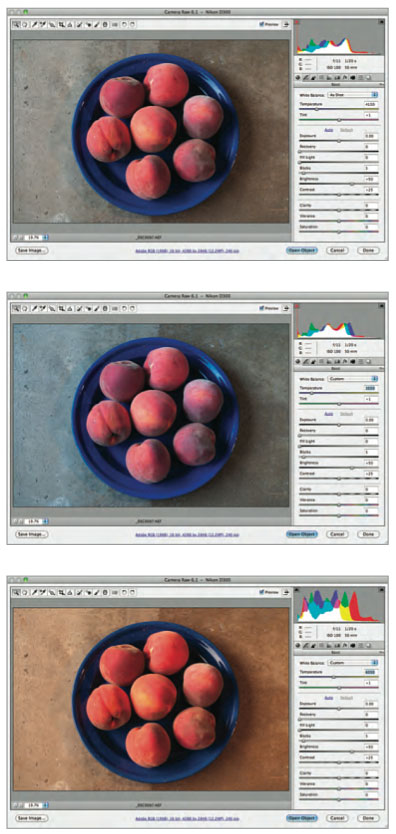Rotate image clockwise in the blue-tinted window
This screenshot has height=834, width=396.
coord(131,308)
